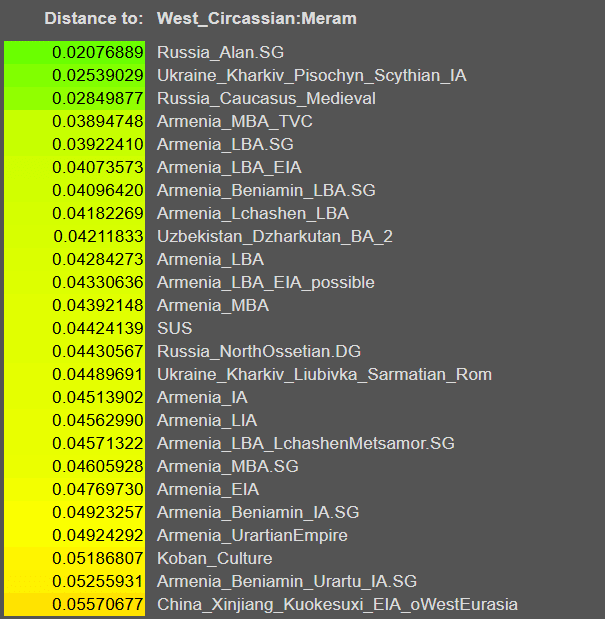Click the Armenia_Lchashen_LBA label
Image resolution: width=605 pixels, height=619 pixels.
click(253, 213)
